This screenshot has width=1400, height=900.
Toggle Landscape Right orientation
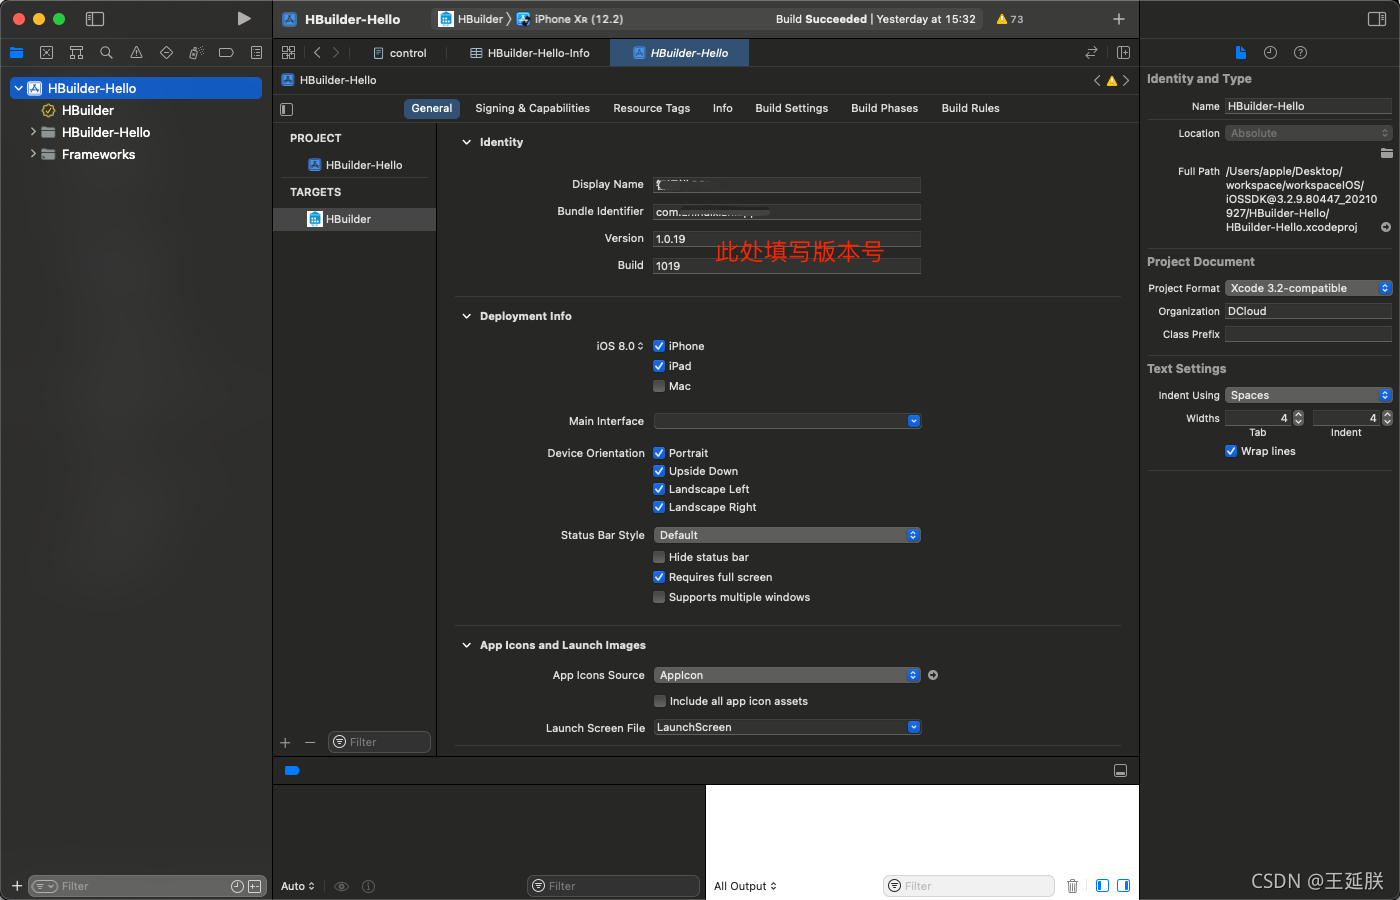click(659, 507)
